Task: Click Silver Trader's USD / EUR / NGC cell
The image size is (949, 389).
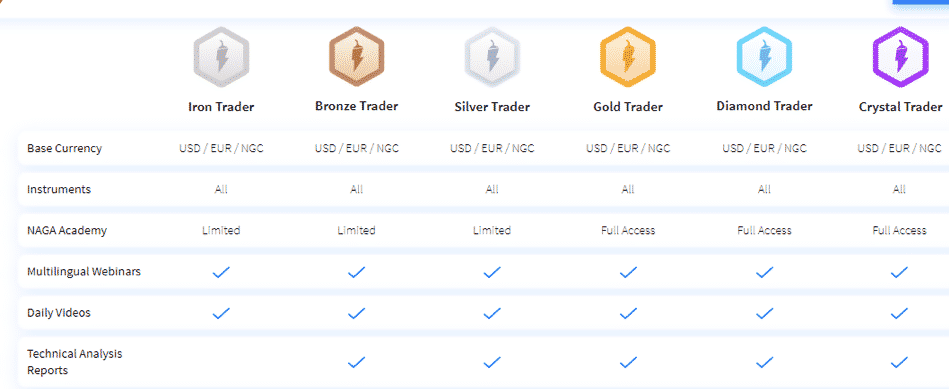Action: (x=492, y=148)
